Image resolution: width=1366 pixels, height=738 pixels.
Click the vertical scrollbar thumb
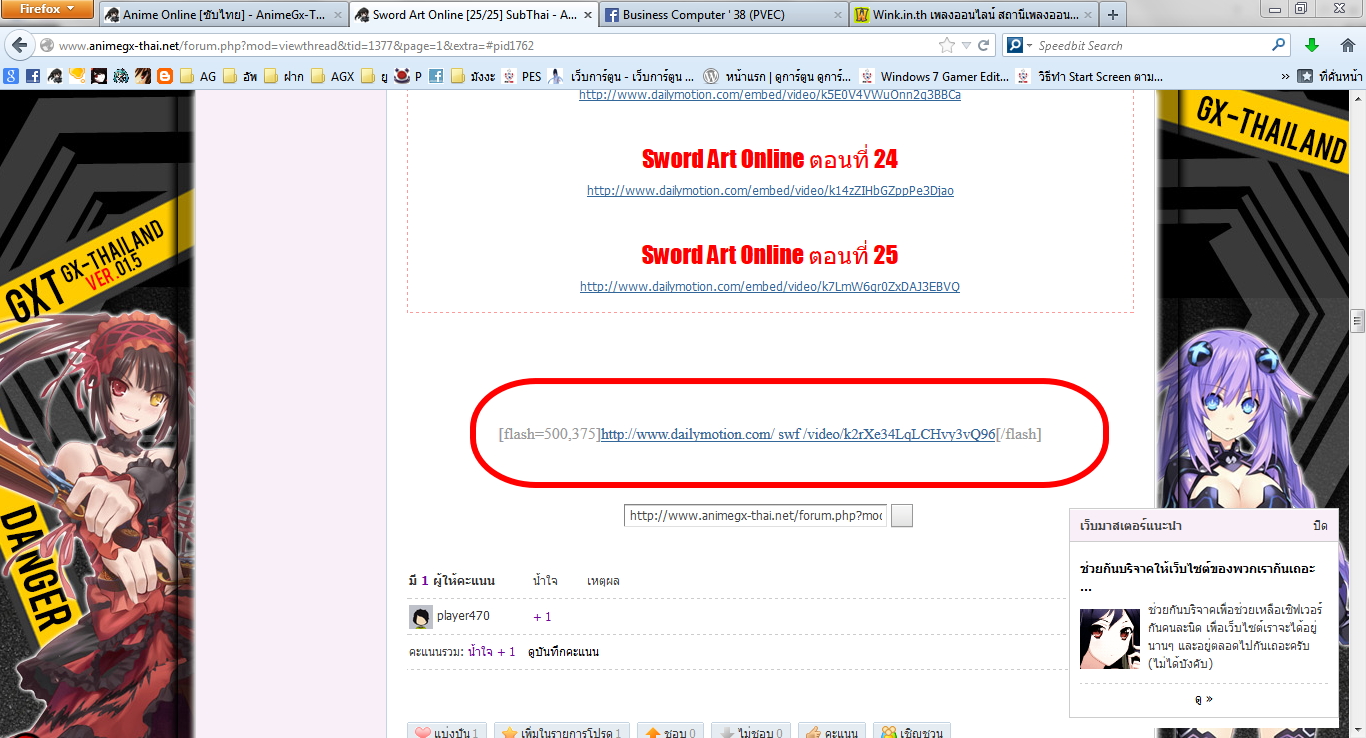(1357, 321)
